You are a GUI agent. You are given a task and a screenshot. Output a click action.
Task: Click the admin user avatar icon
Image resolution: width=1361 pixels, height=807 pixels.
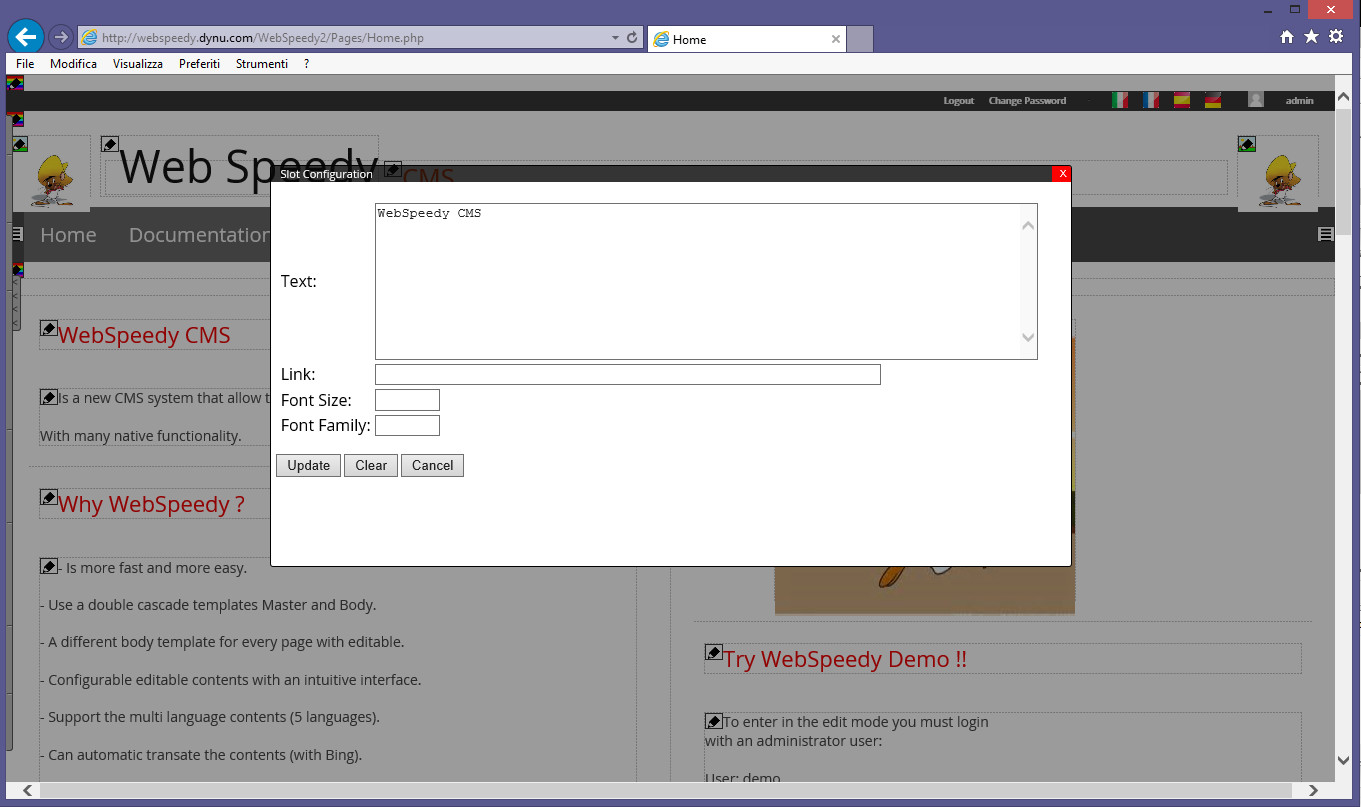(x=1256, y=100)
